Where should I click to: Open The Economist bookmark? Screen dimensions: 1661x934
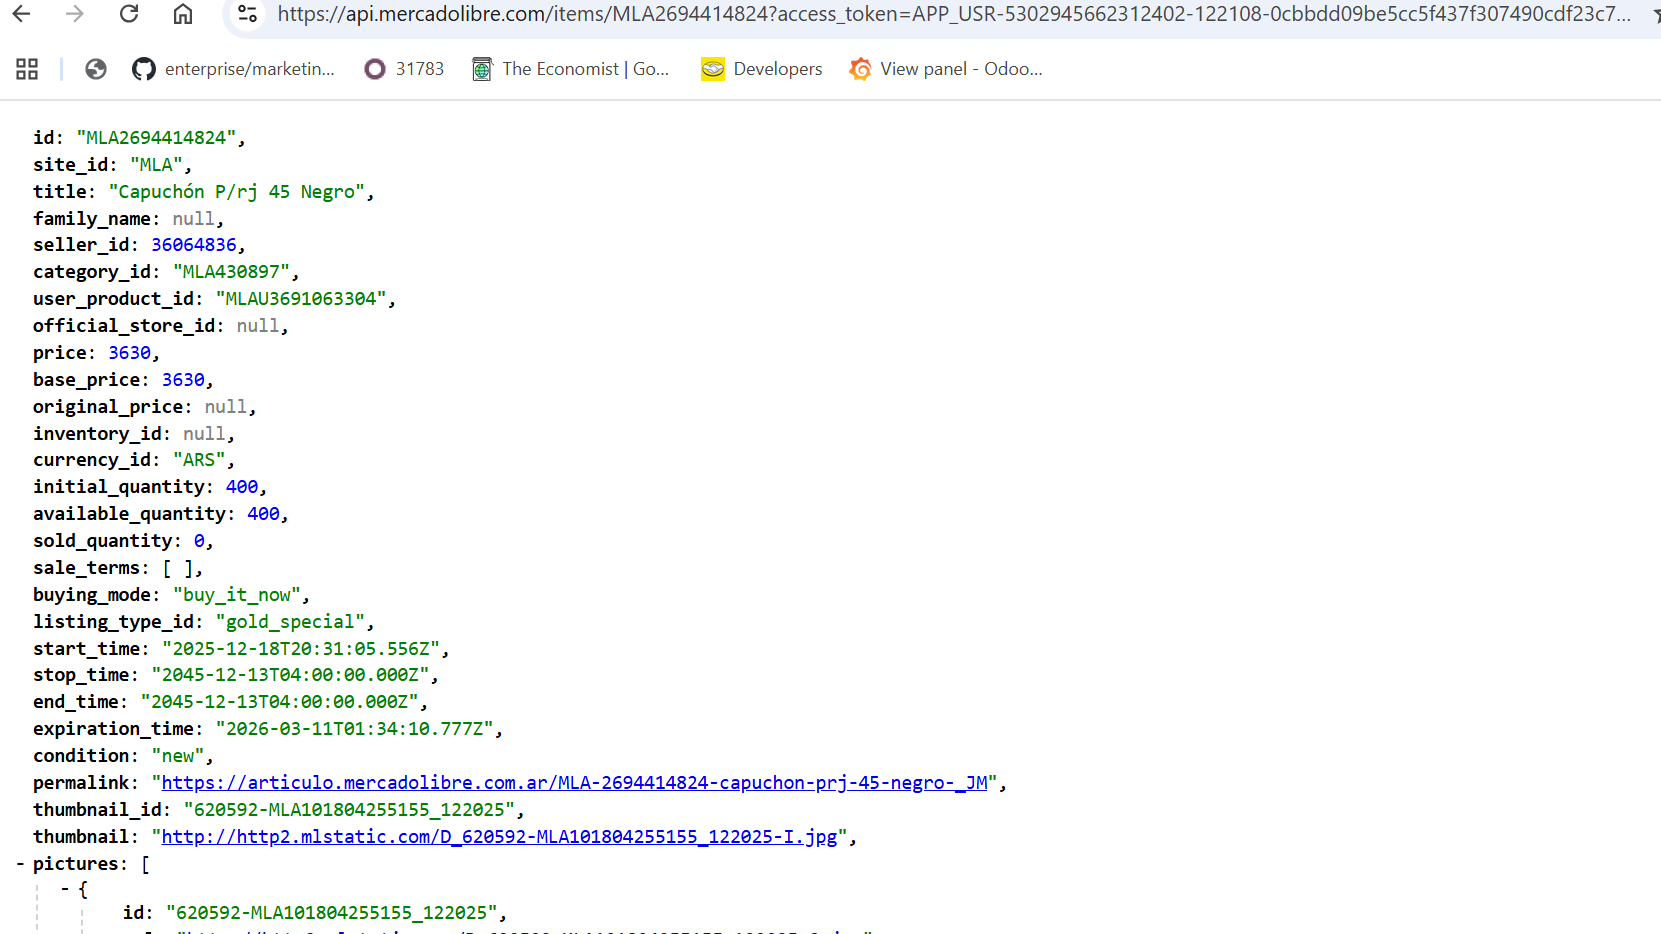(x=571, y=69)
